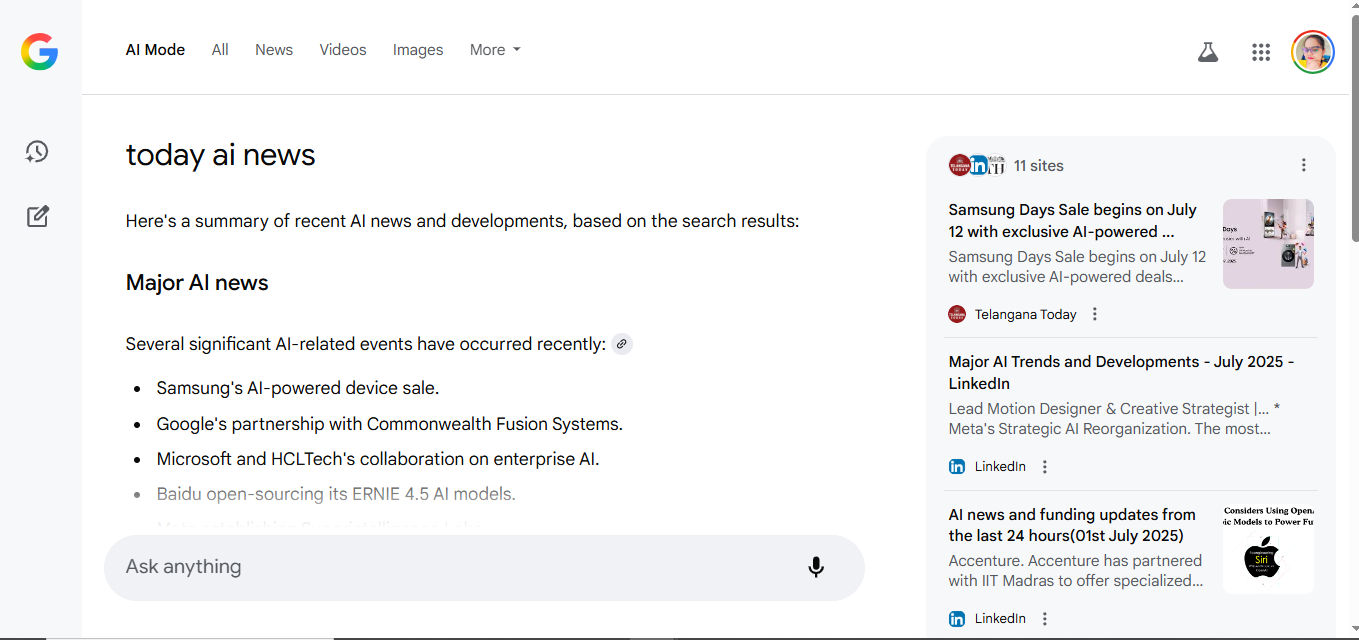Image resolution: width=1359 pixels, height=640 pixels.
Task: Click the Microsoft and HCLTech collaboration bullet
Action: coord(378,460)
